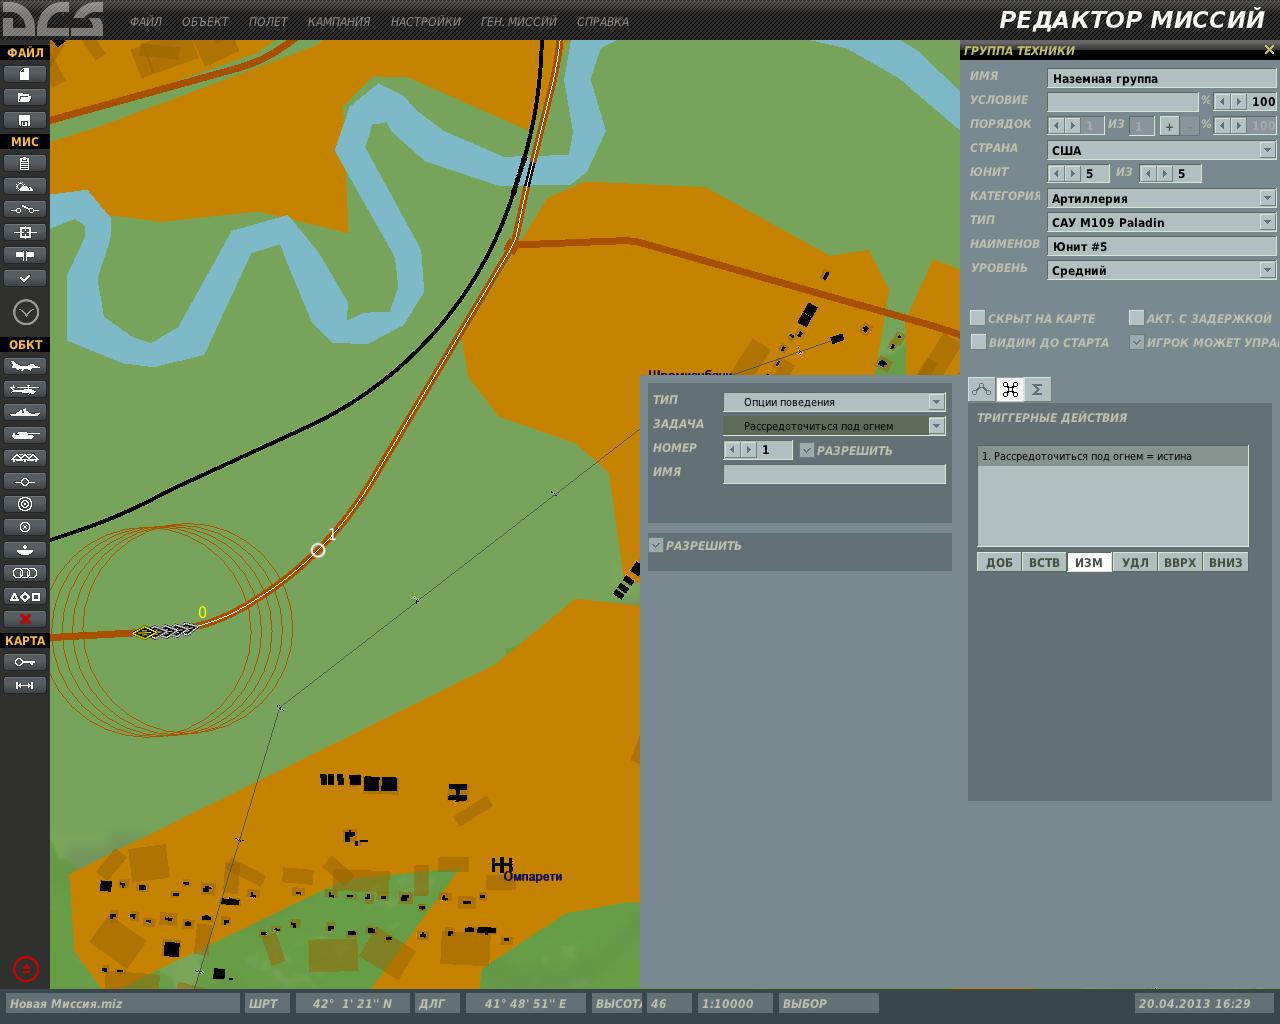Open the weather settings icon
The image size is (1280, 1024).
pos(25,186)
